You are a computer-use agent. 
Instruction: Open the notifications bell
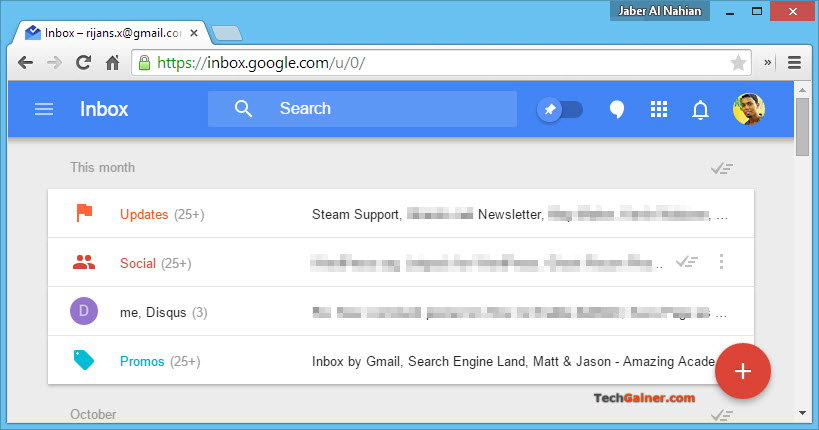tap(700, 109)
